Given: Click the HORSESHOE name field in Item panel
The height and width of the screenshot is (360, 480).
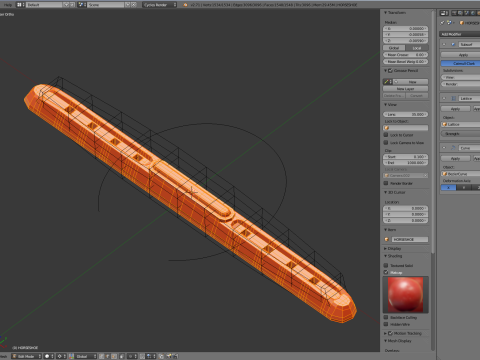Looking at the screenshot, I should (409, 239).
